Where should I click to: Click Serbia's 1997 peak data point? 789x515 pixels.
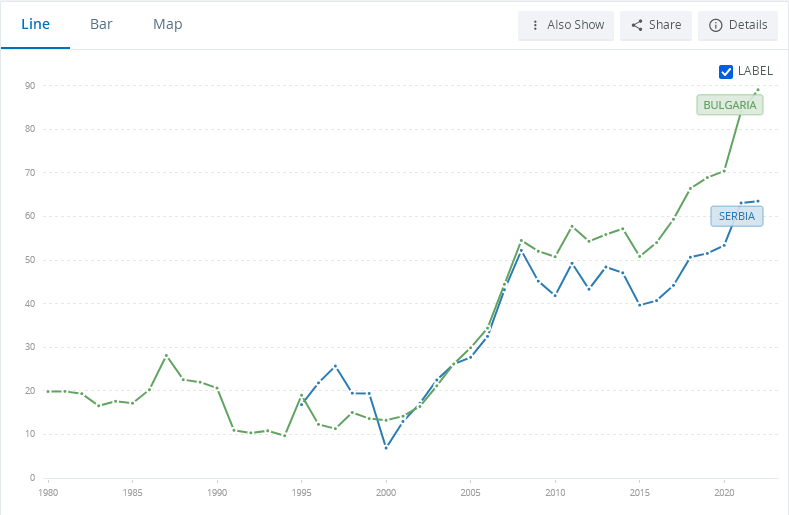[x=336, y=366]
